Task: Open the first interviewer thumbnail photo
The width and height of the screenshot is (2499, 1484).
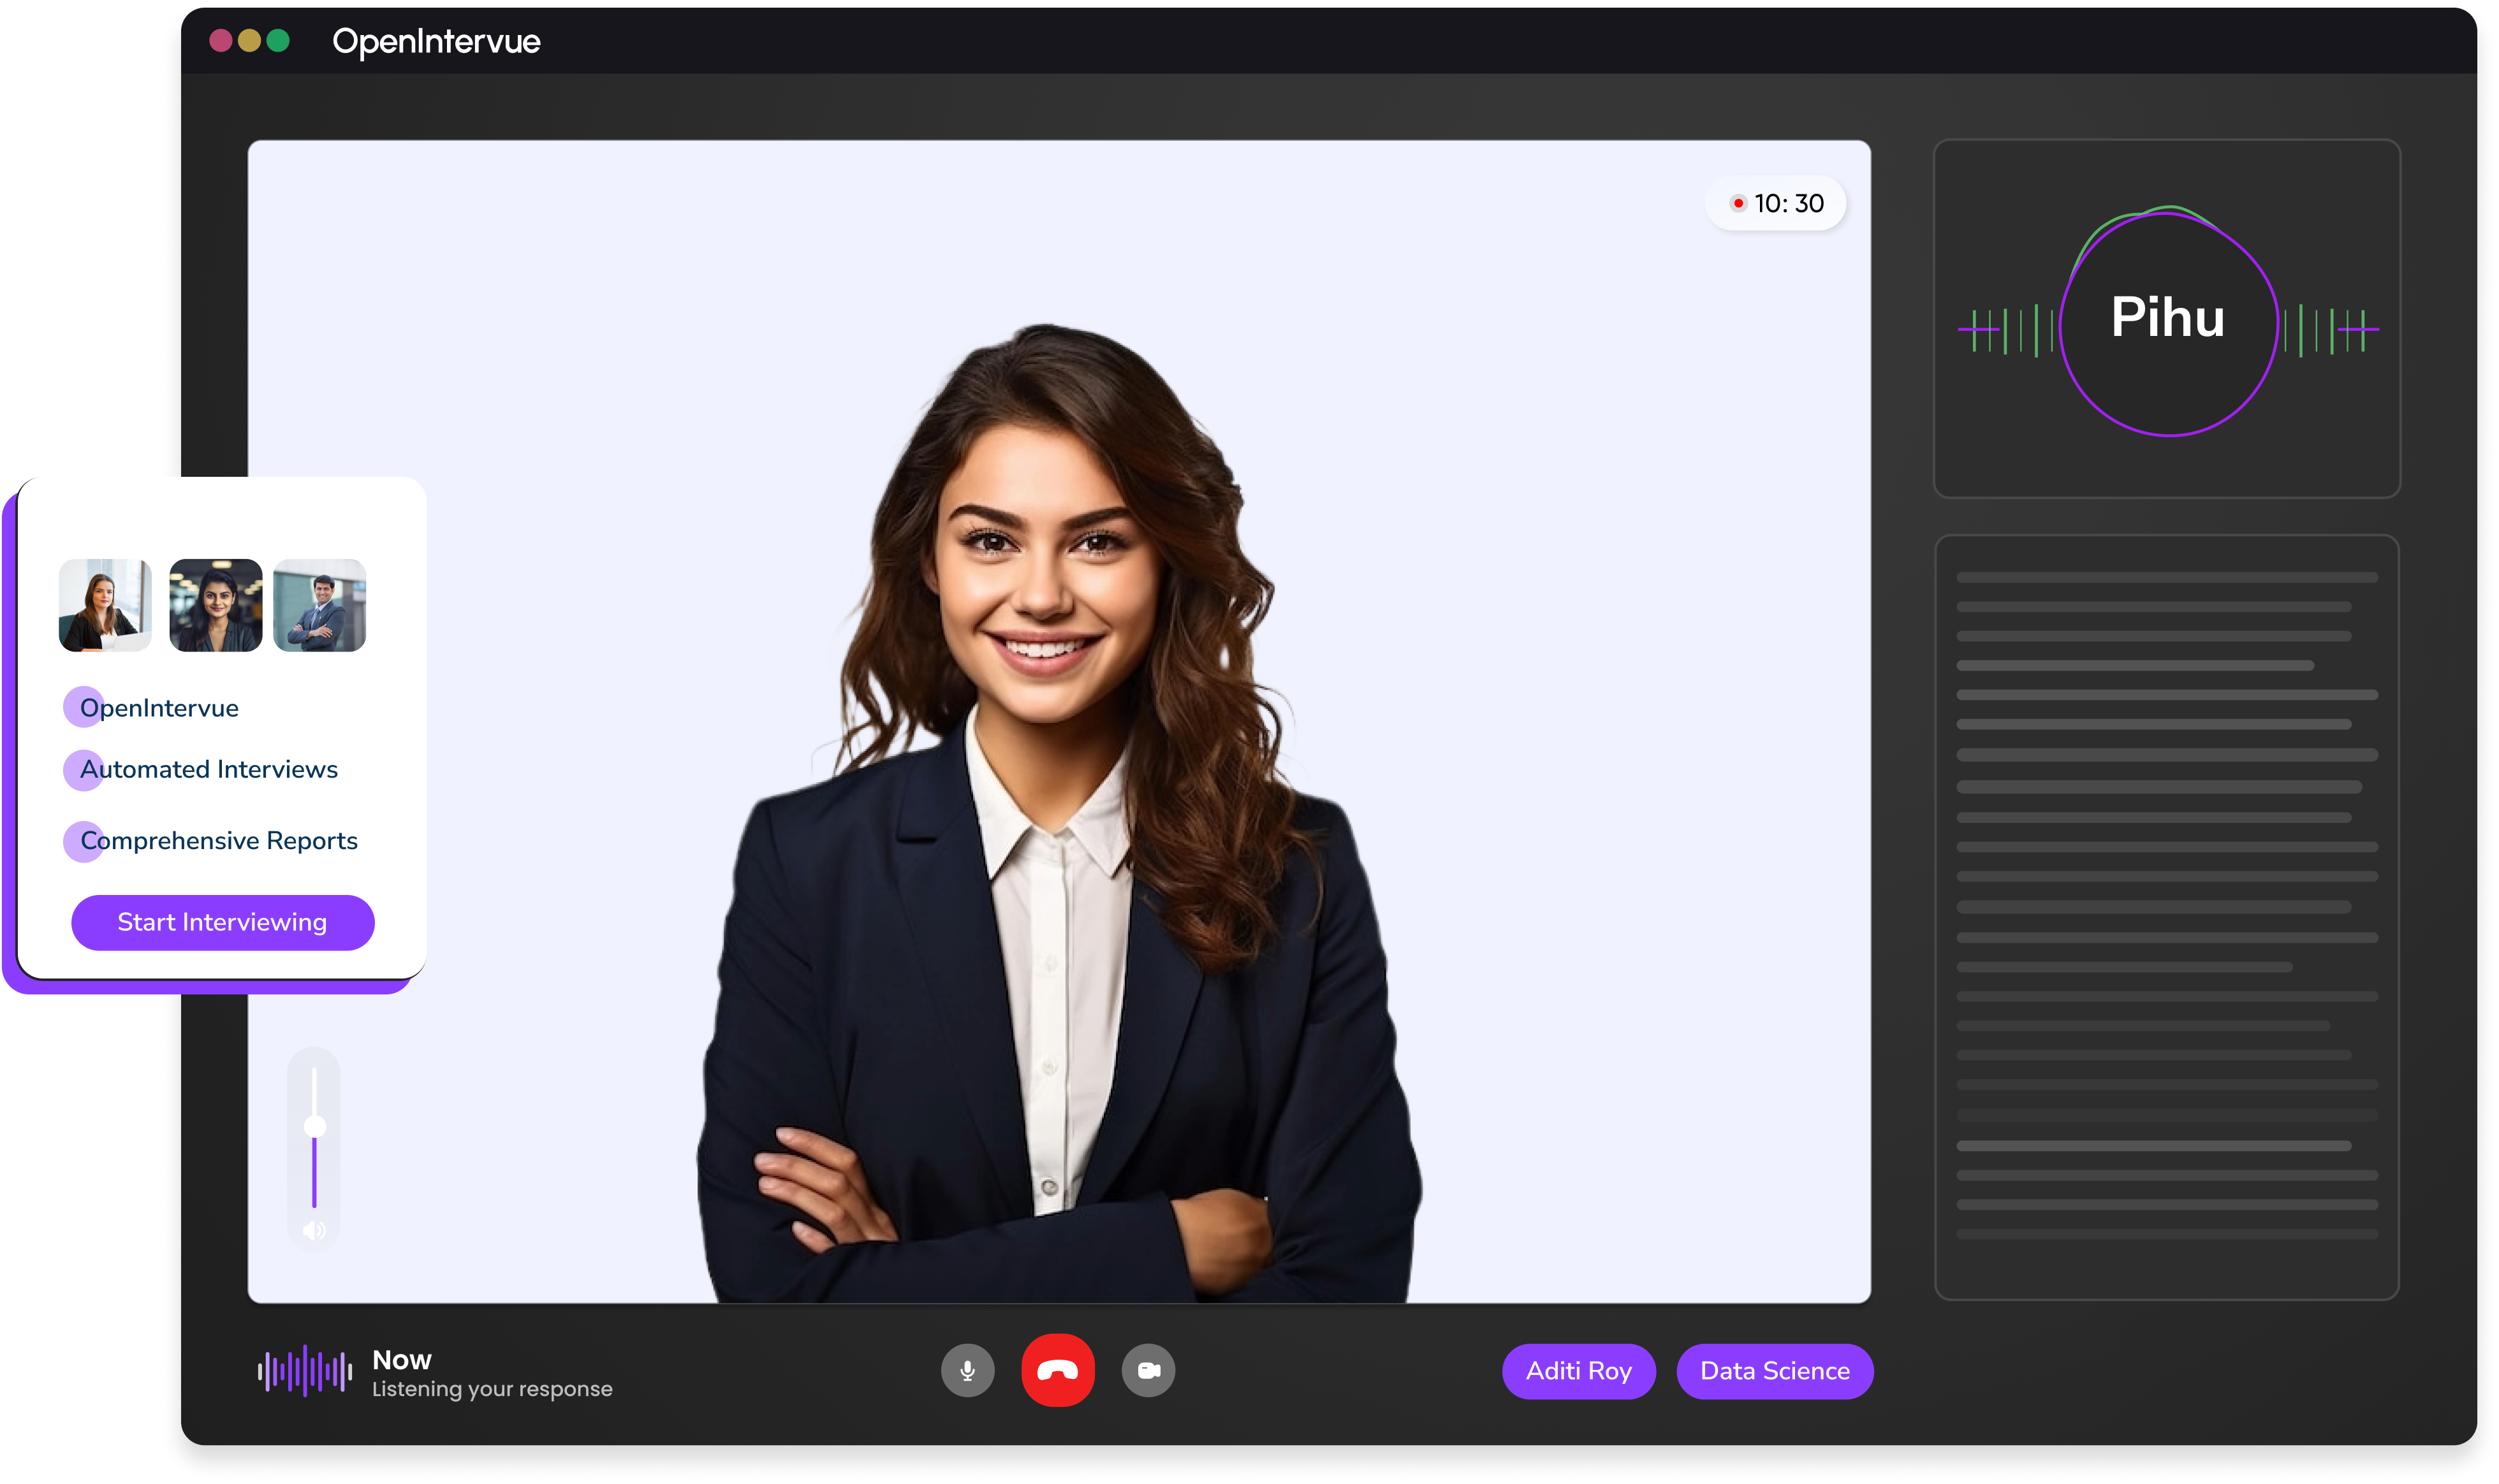Action: (x=105, y=605)
